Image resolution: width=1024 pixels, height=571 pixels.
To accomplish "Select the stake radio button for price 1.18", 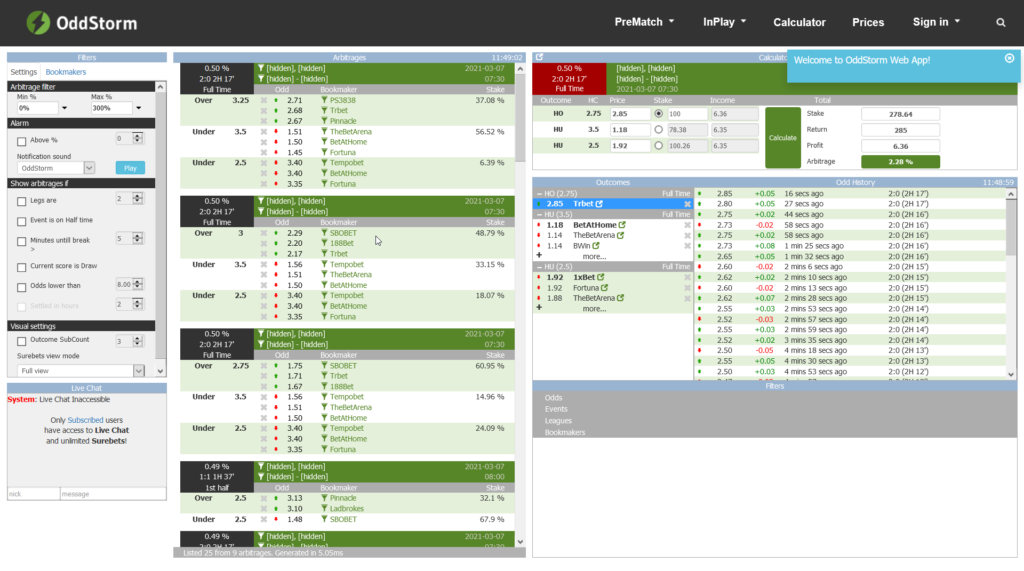I will click(x=657, y=129).
